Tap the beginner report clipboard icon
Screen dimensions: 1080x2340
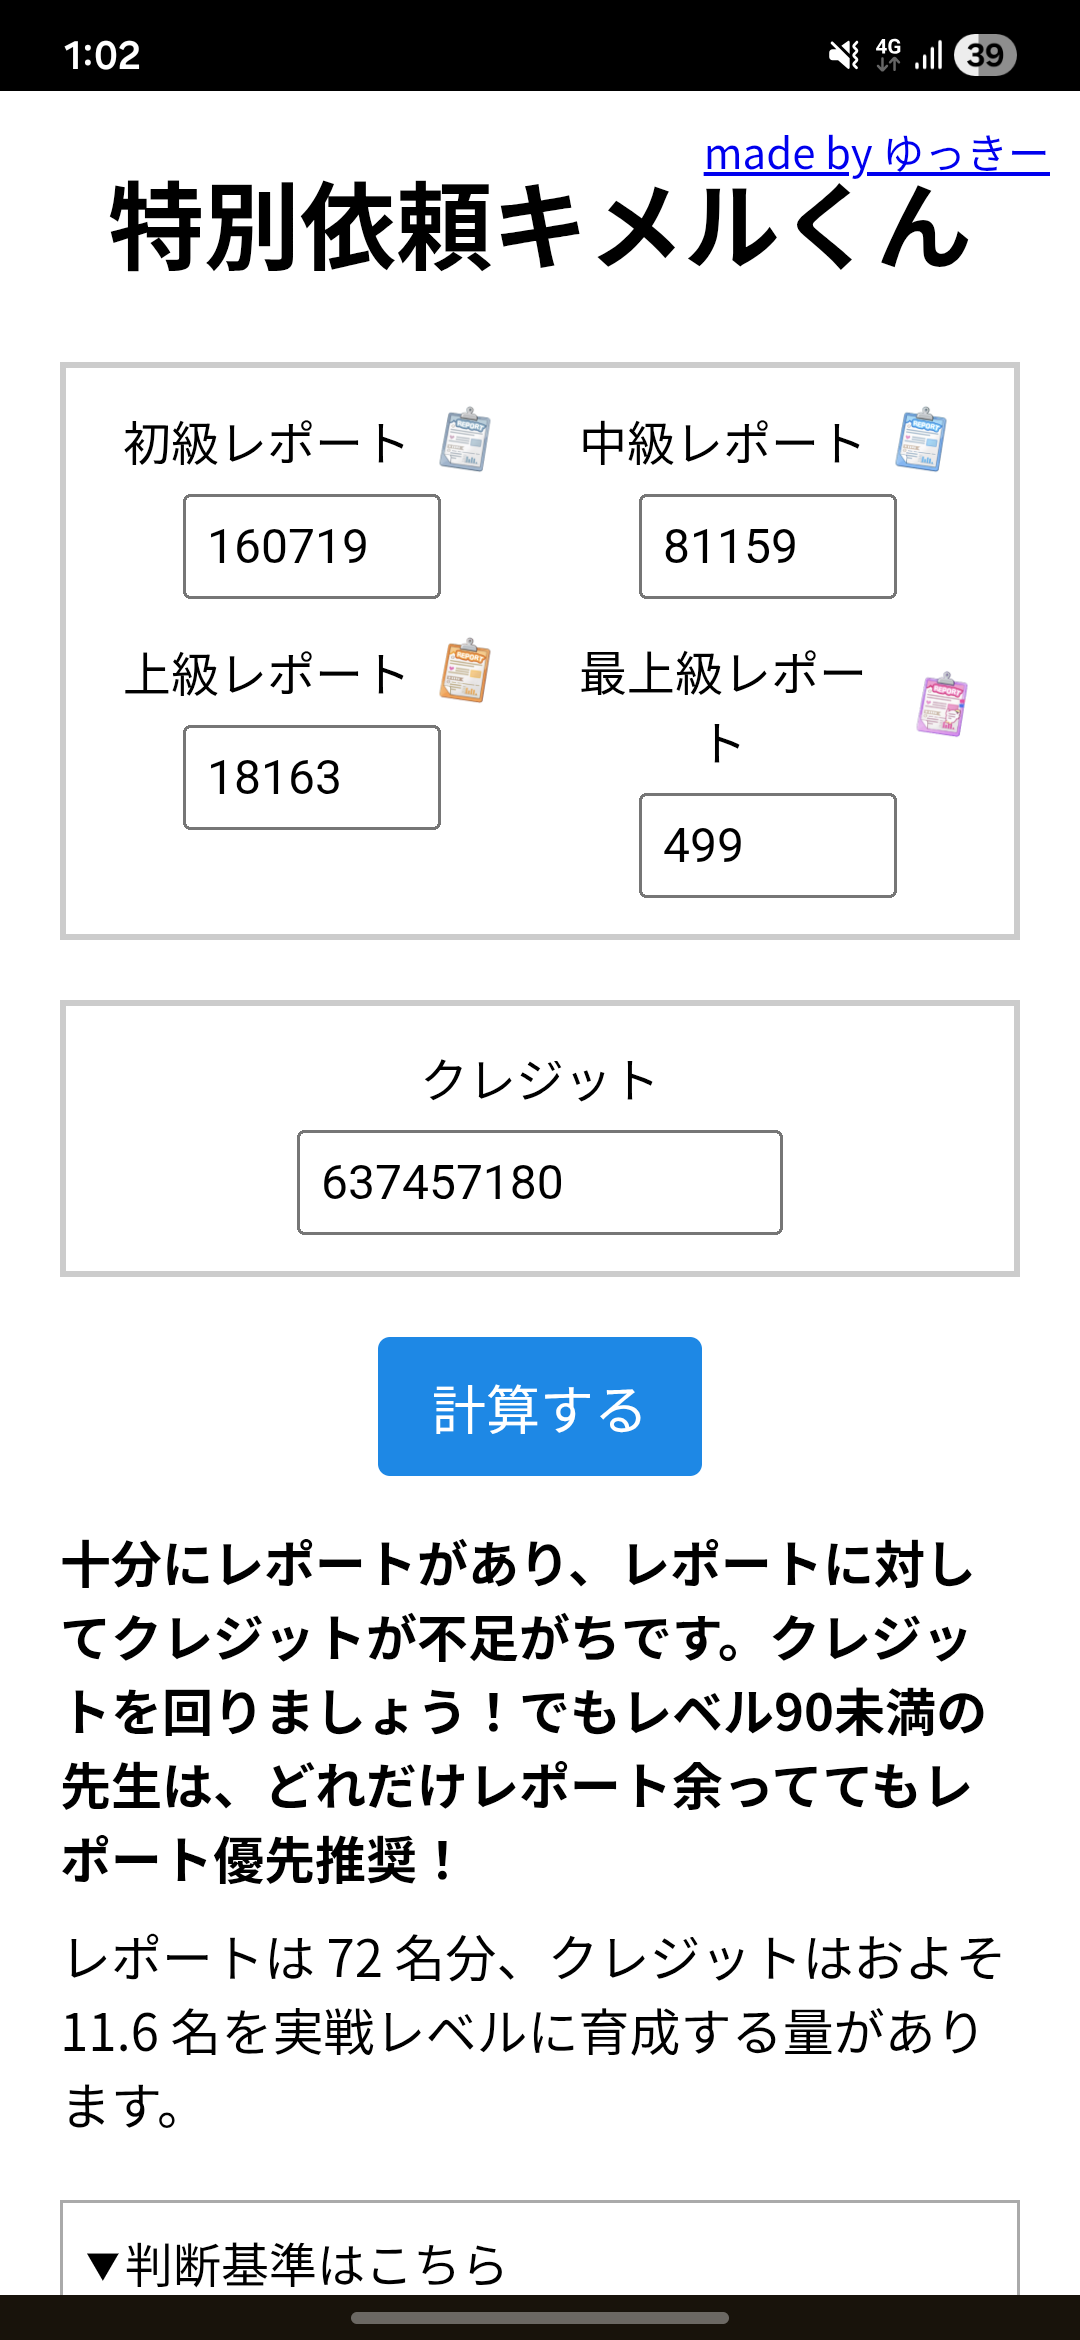[x=465, y=439]
